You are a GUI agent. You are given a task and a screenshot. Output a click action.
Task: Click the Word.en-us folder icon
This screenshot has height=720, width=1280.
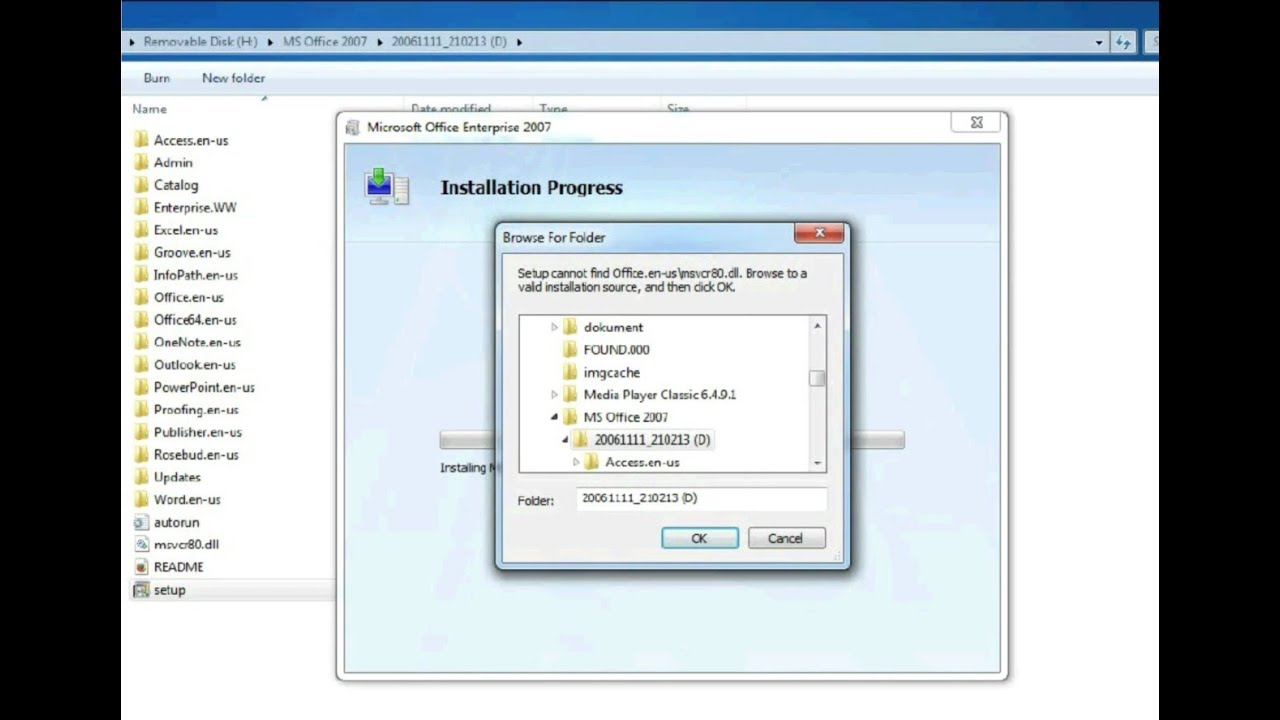click(141, 500)
